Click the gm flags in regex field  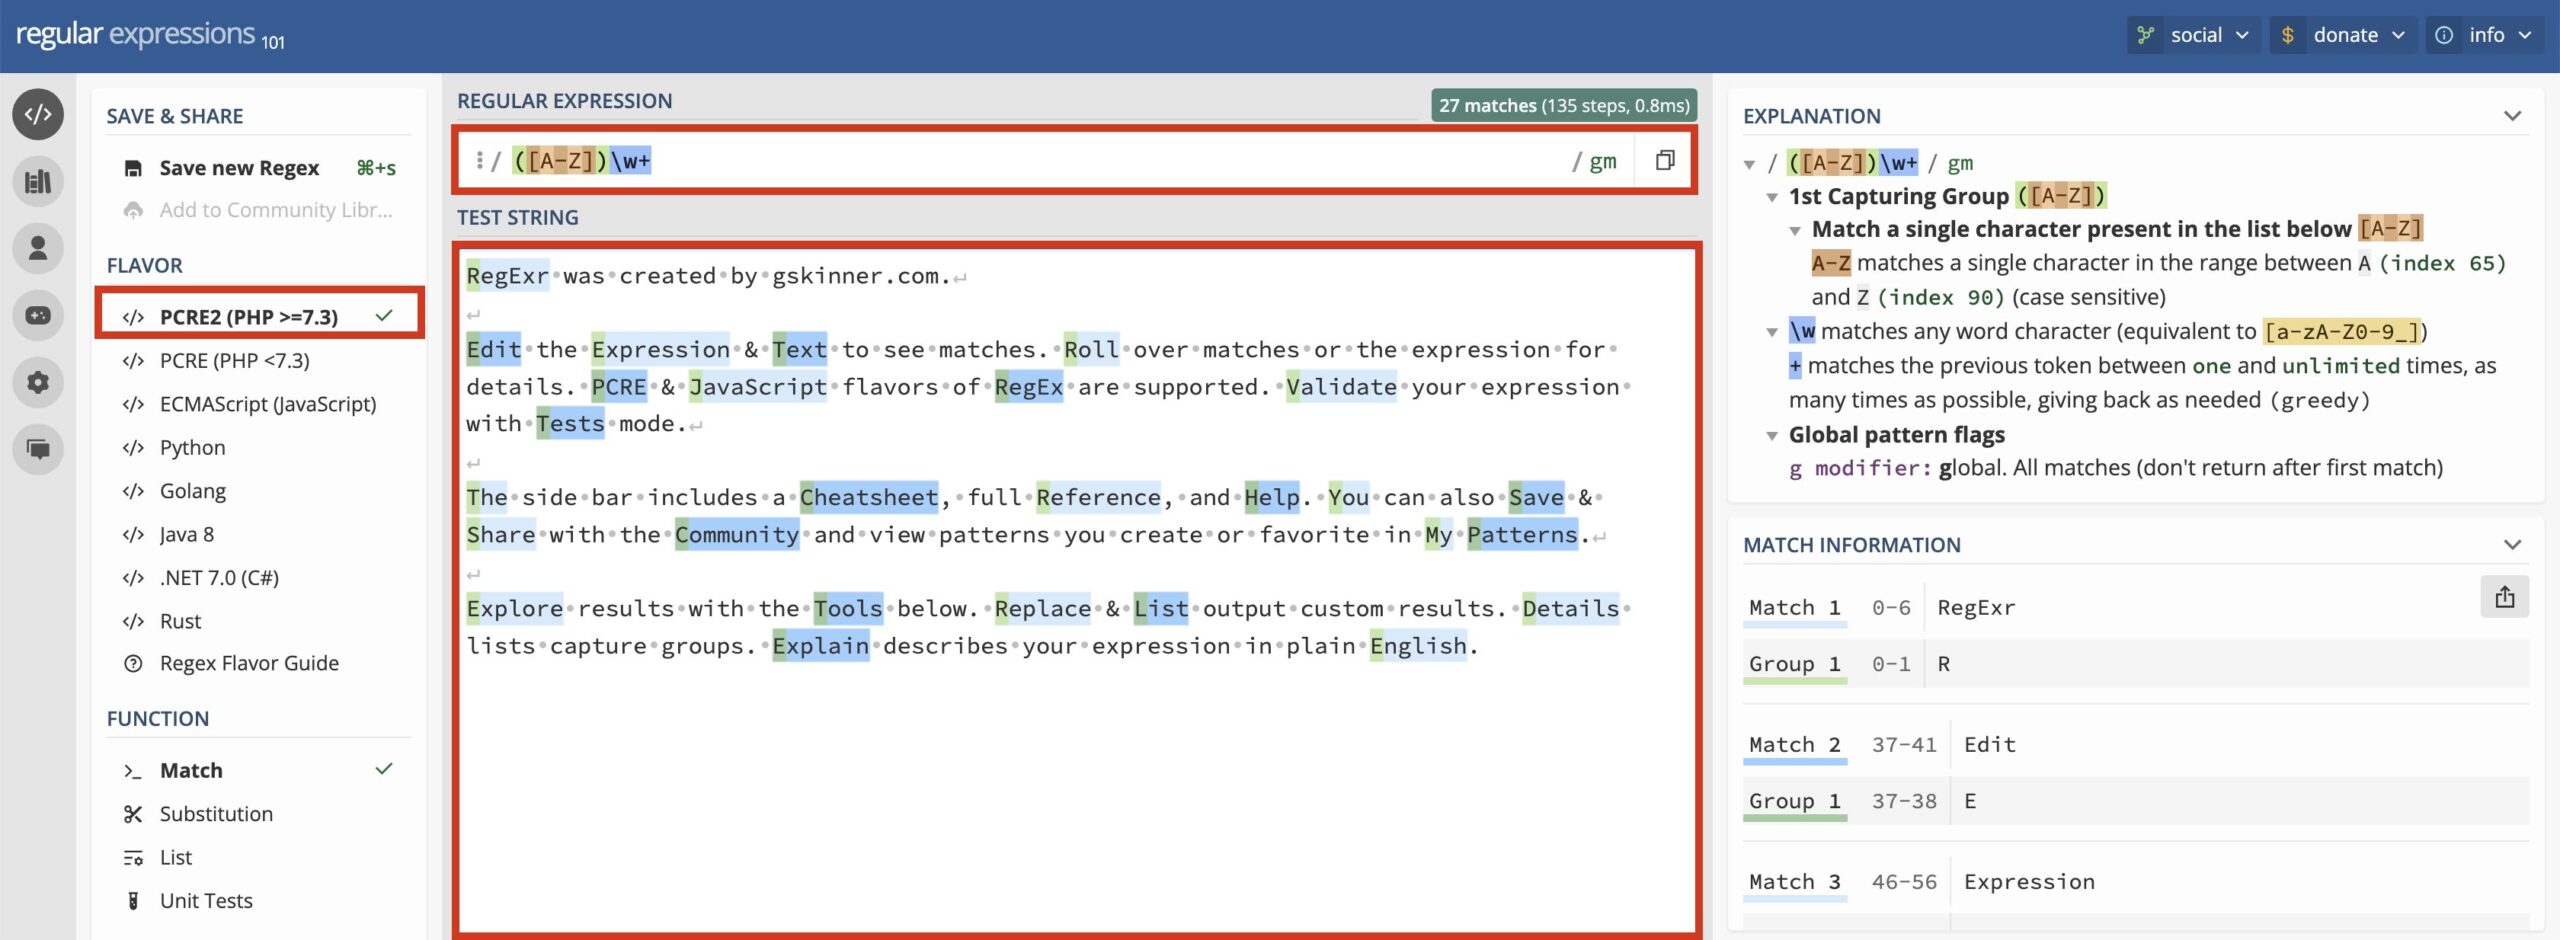[x=1601, y=161]
